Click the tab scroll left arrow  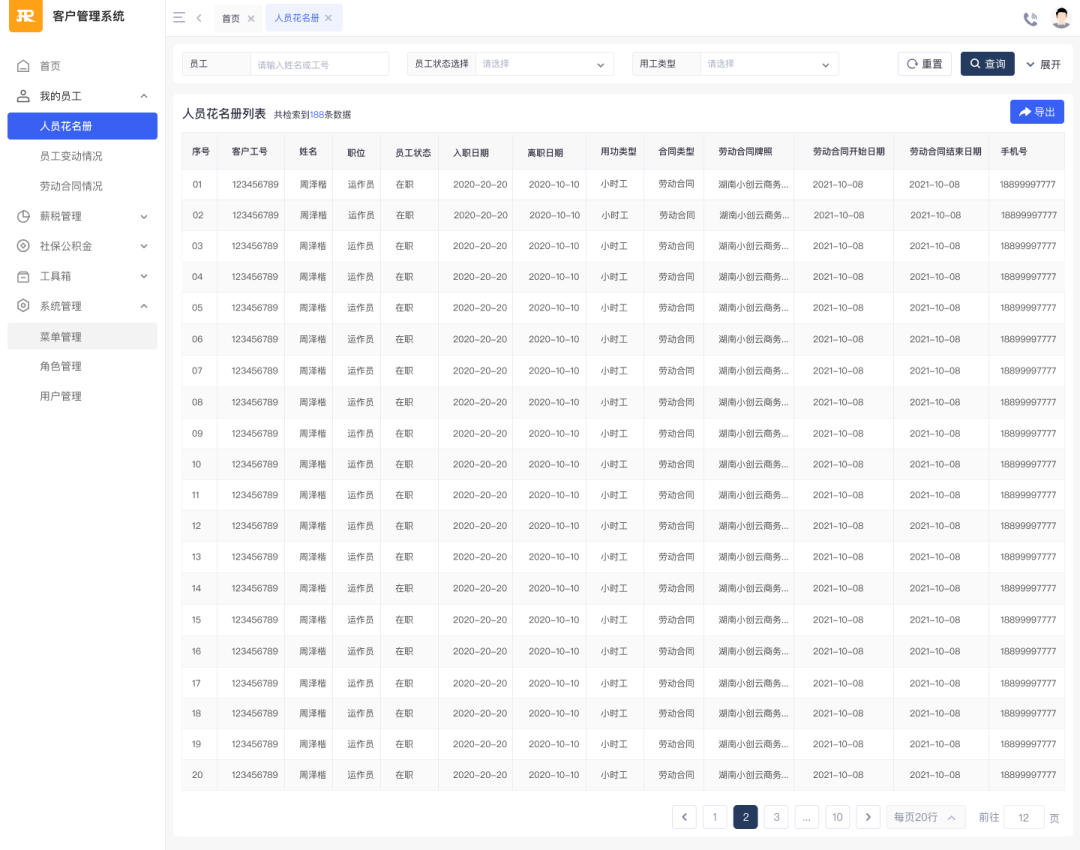(x=199, y=18)
